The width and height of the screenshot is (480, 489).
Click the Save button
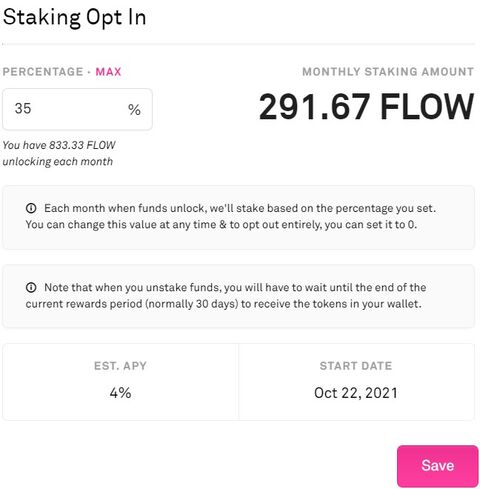[437, 466]
